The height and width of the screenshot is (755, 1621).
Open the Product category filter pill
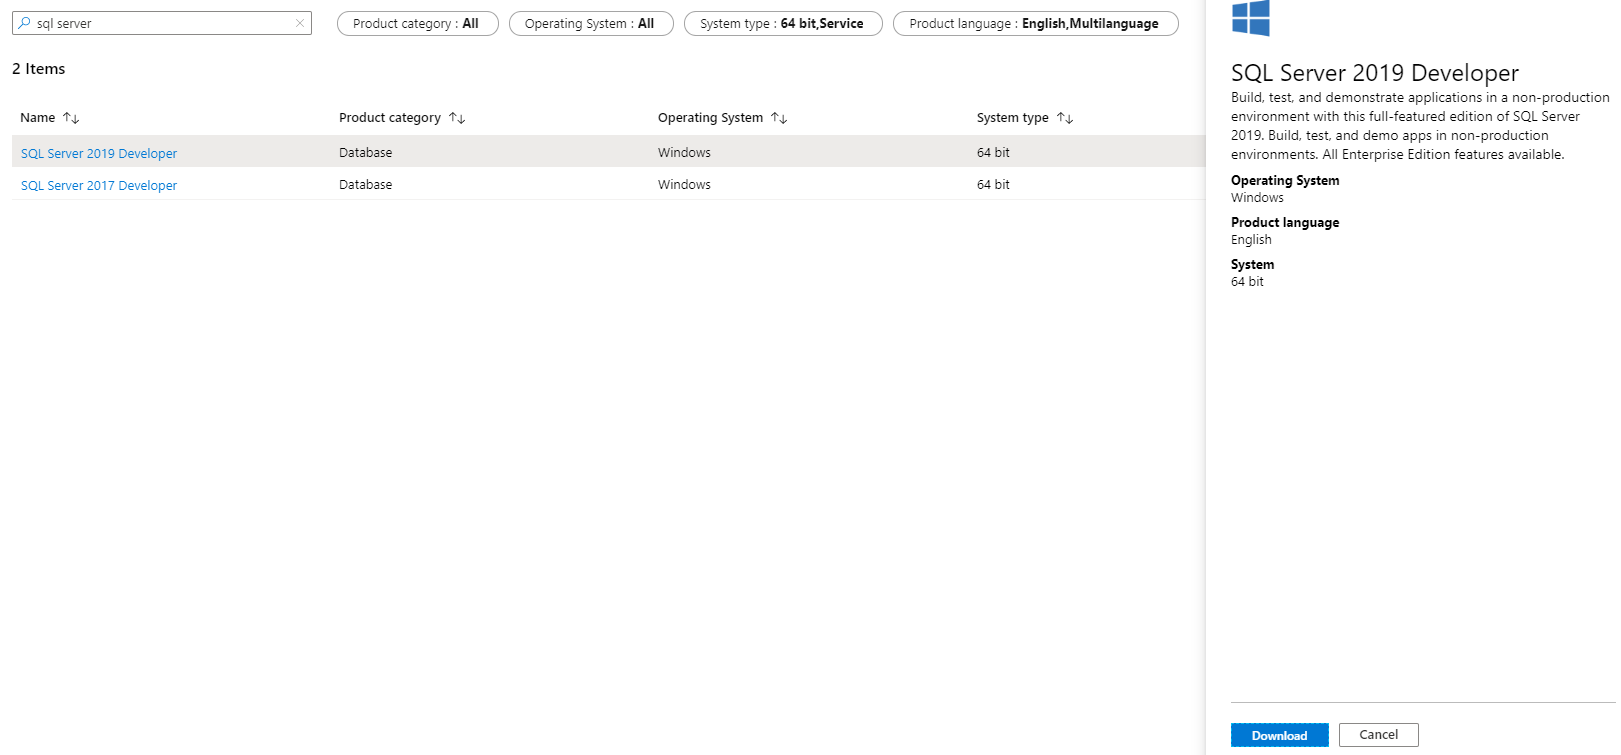coord(417,24)
